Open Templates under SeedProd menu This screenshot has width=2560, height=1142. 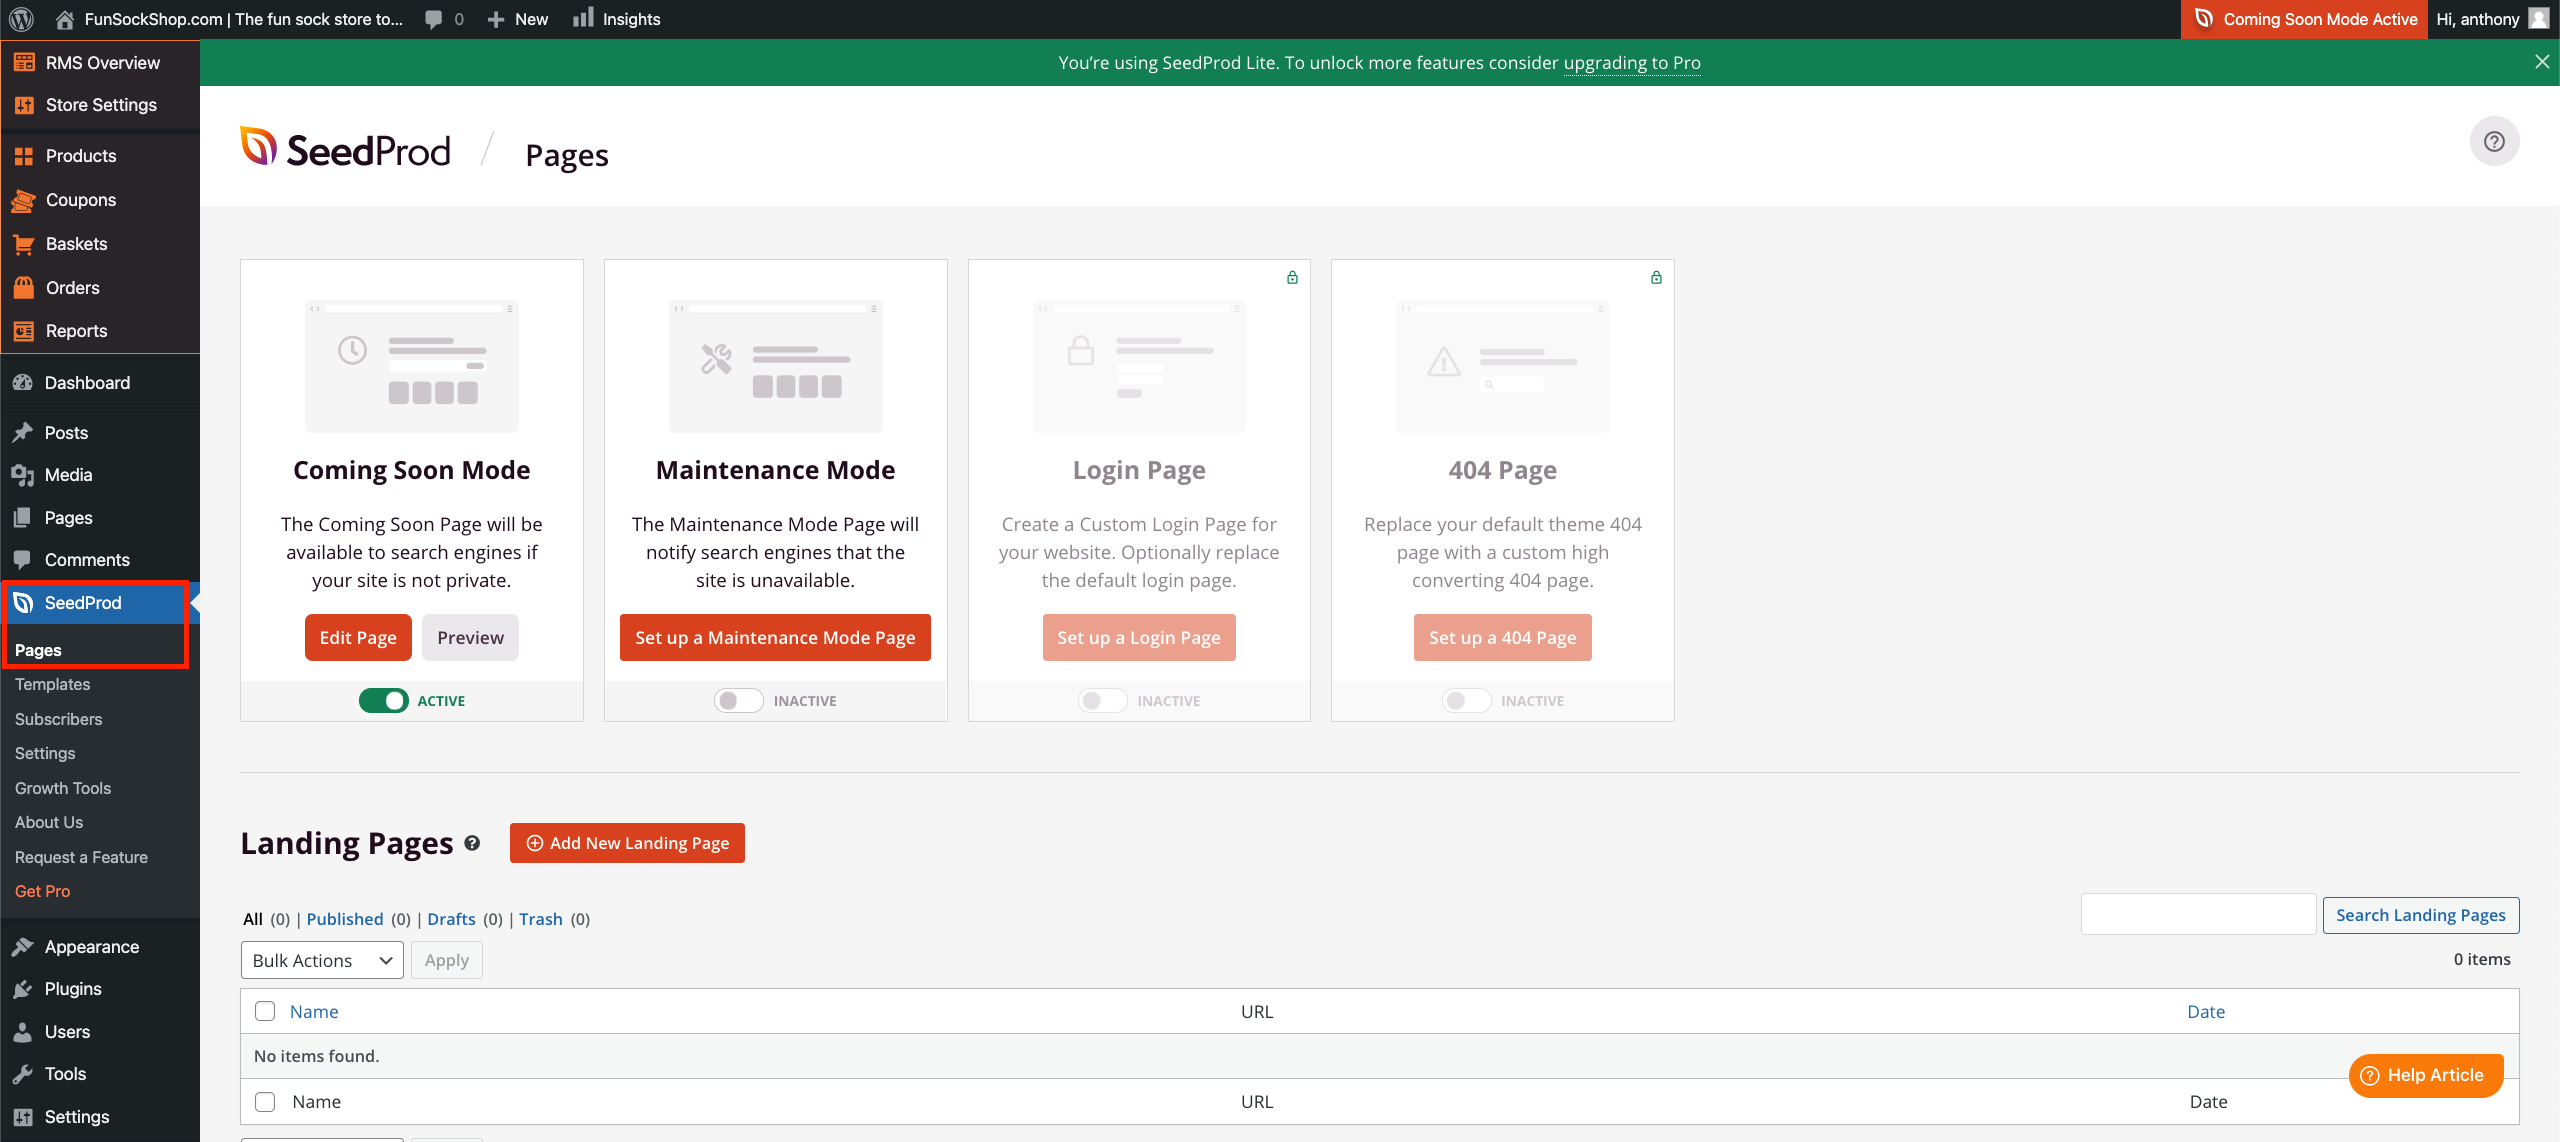tap(52, 684)
